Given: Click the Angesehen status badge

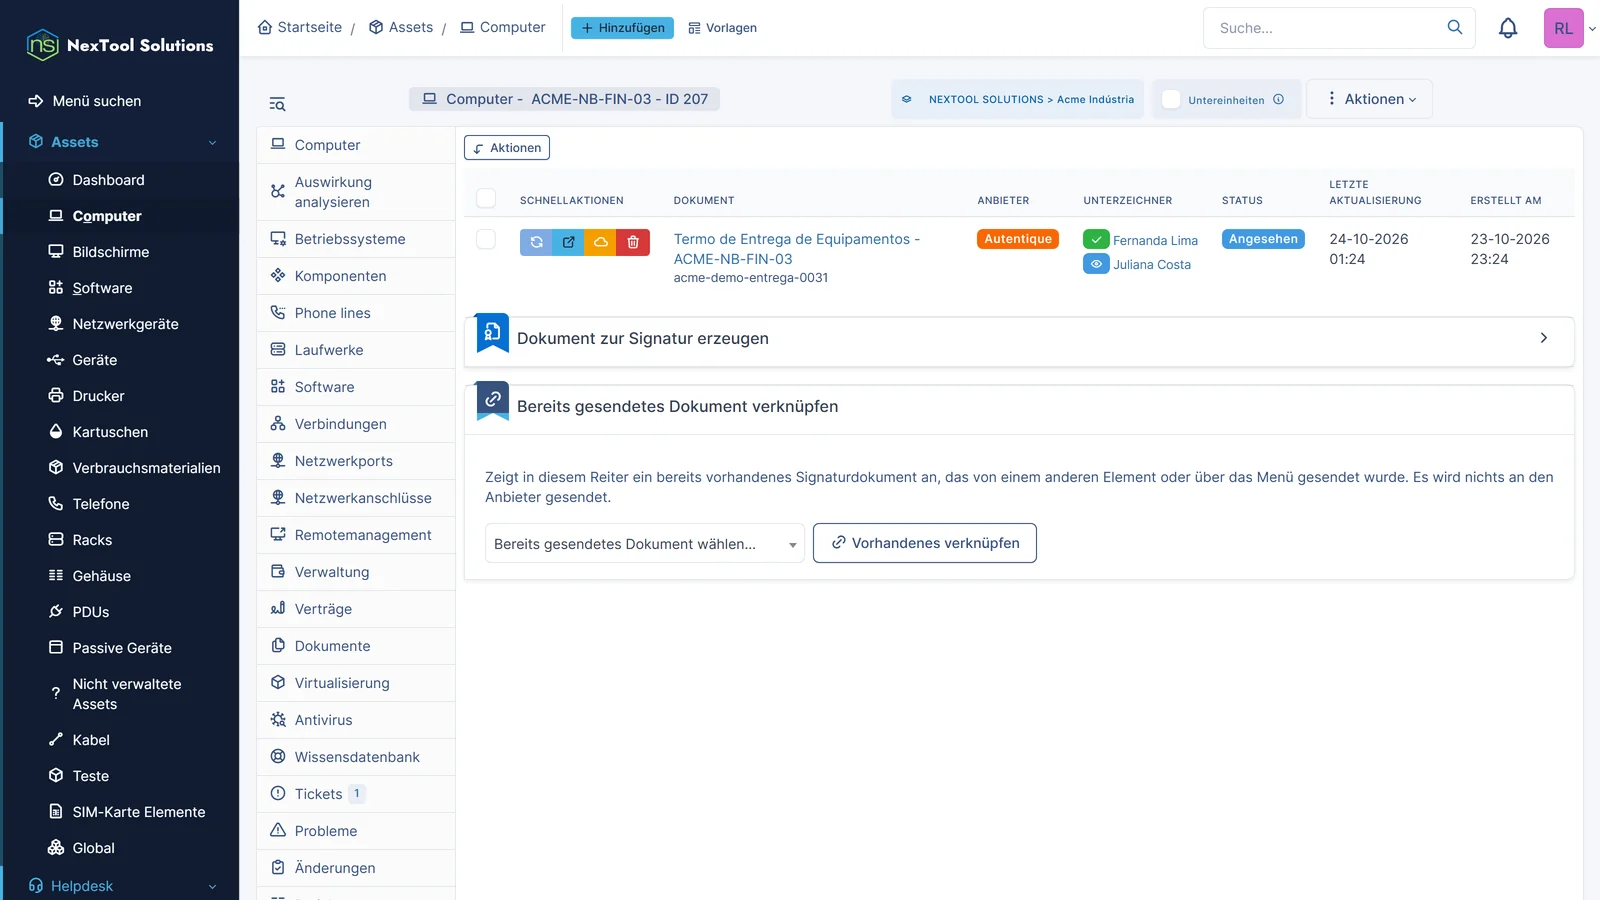Looking at the screenshot, I should pyautogui.click(x=1263, y=239).
